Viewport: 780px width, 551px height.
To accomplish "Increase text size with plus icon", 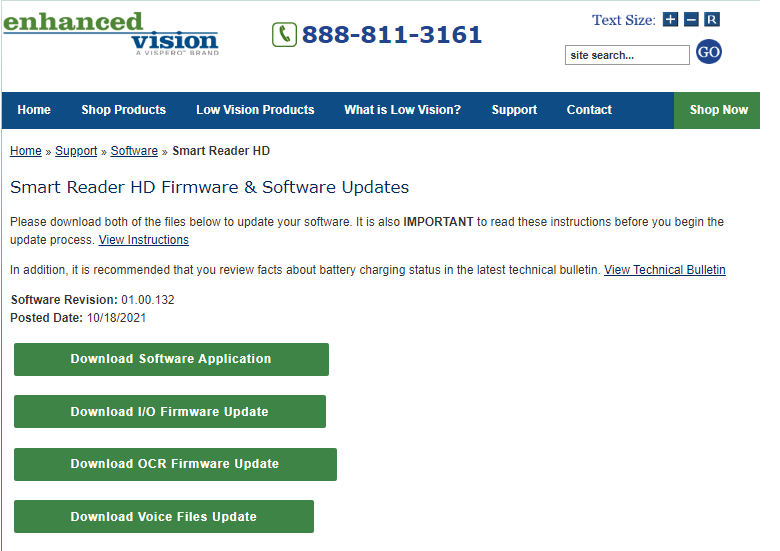I will click(670, 19).
